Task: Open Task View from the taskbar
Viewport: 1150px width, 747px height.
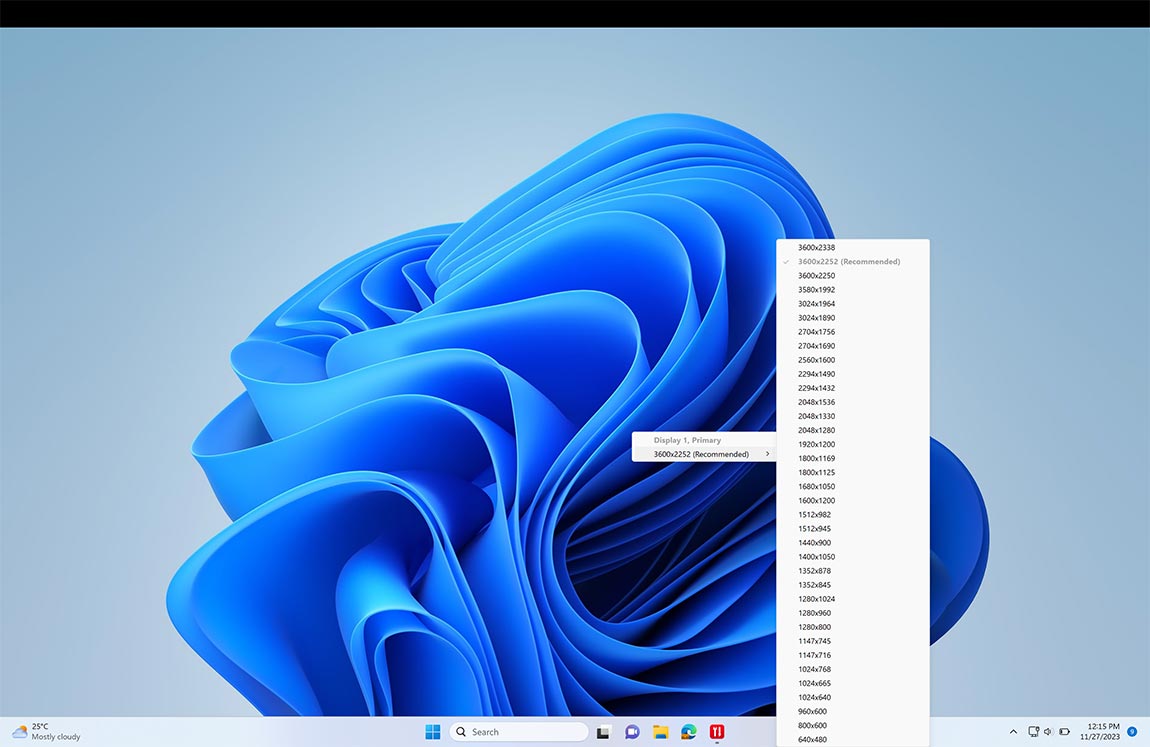Action: point(603,732)
